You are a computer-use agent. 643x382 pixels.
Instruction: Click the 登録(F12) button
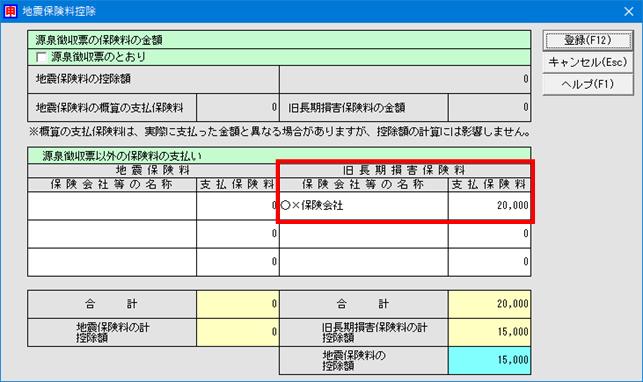click(x=588, y=40)
